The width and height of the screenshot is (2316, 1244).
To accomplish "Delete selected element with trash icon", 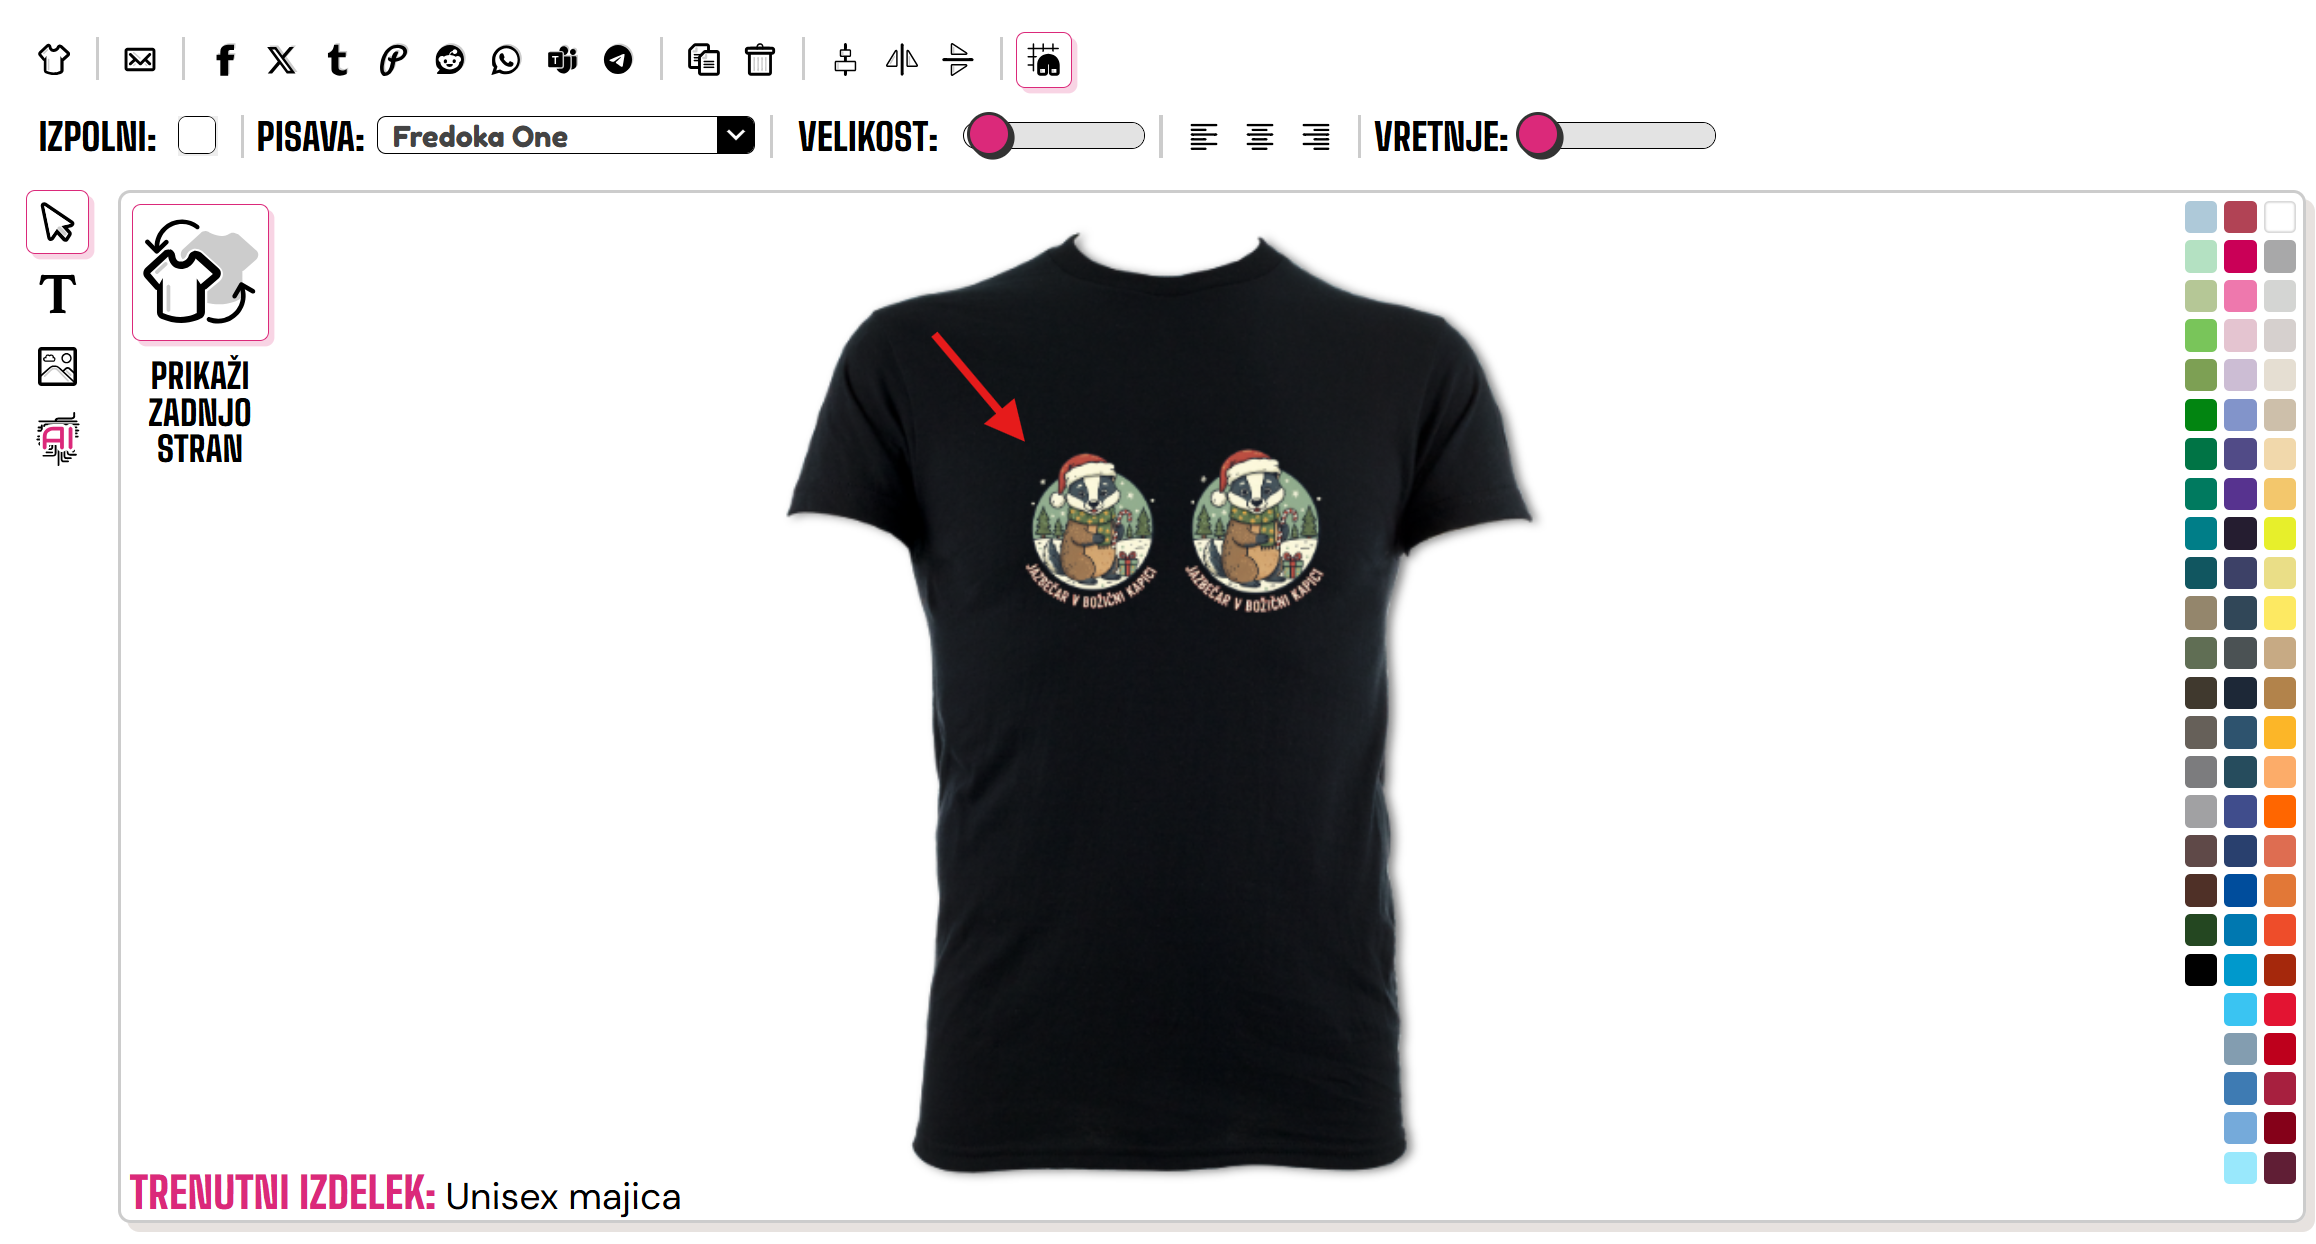I will (760, 60).
